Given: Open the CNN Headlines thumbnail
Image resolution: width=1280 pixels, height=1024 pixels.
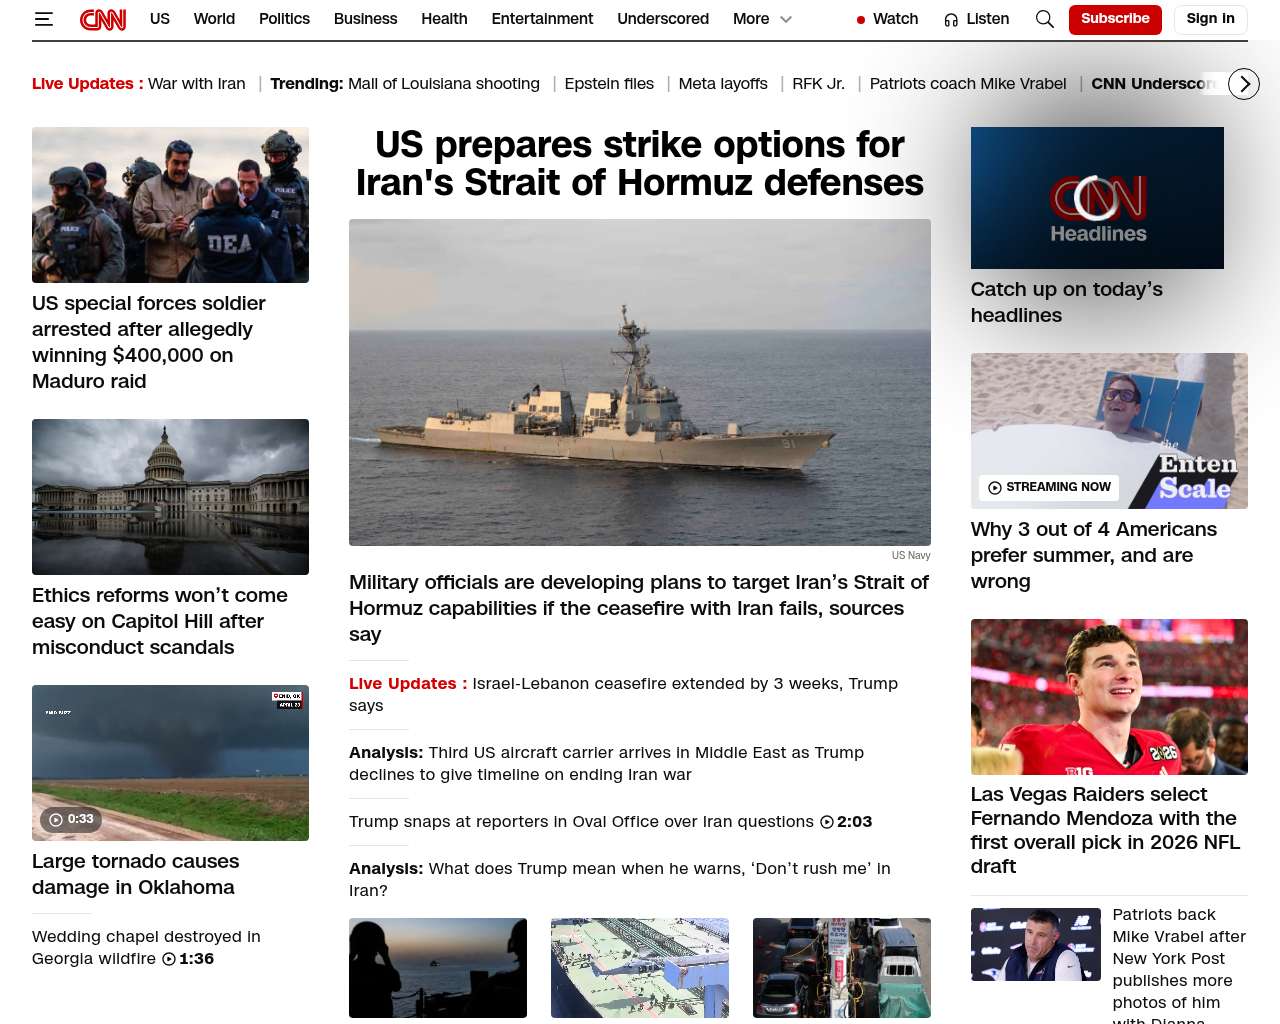Looking at the screenshot, I should point(1096,198).
